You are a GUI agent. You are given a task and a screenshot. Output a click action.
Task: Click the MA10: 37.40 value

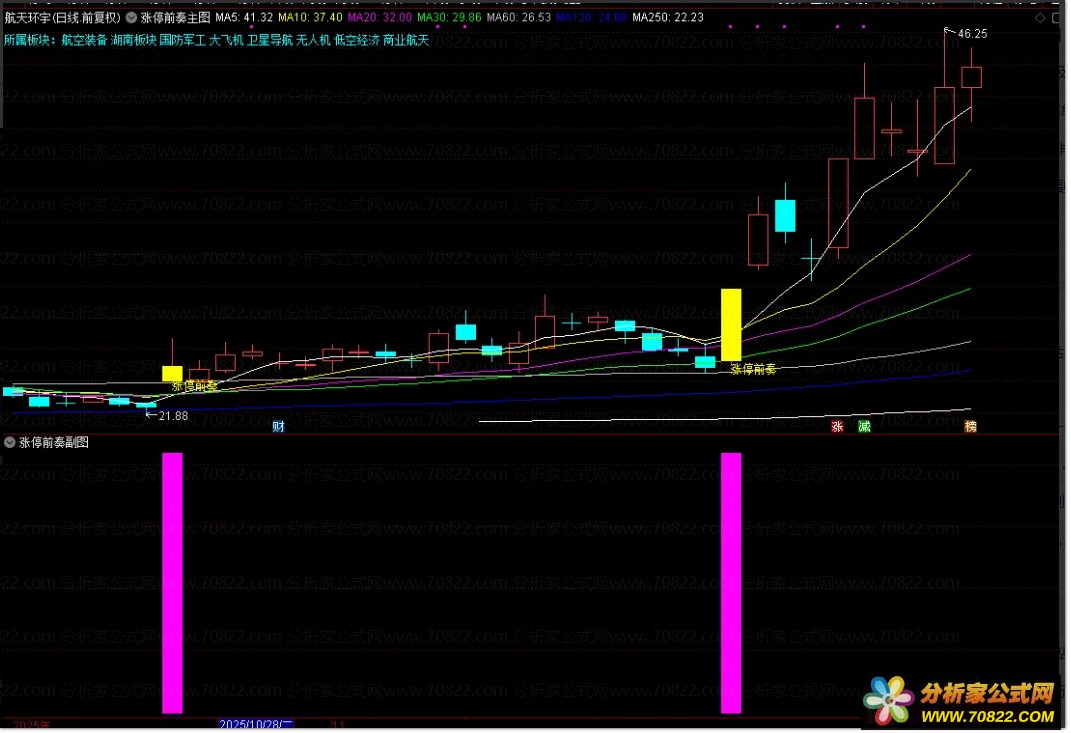tap(310, 18)
